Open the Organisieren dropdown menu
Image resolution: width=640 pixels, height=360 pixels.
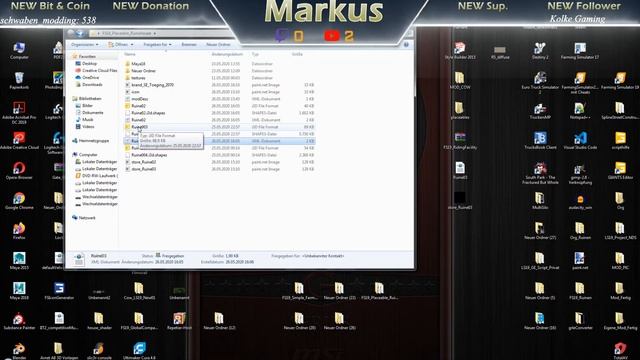[84, 44]
